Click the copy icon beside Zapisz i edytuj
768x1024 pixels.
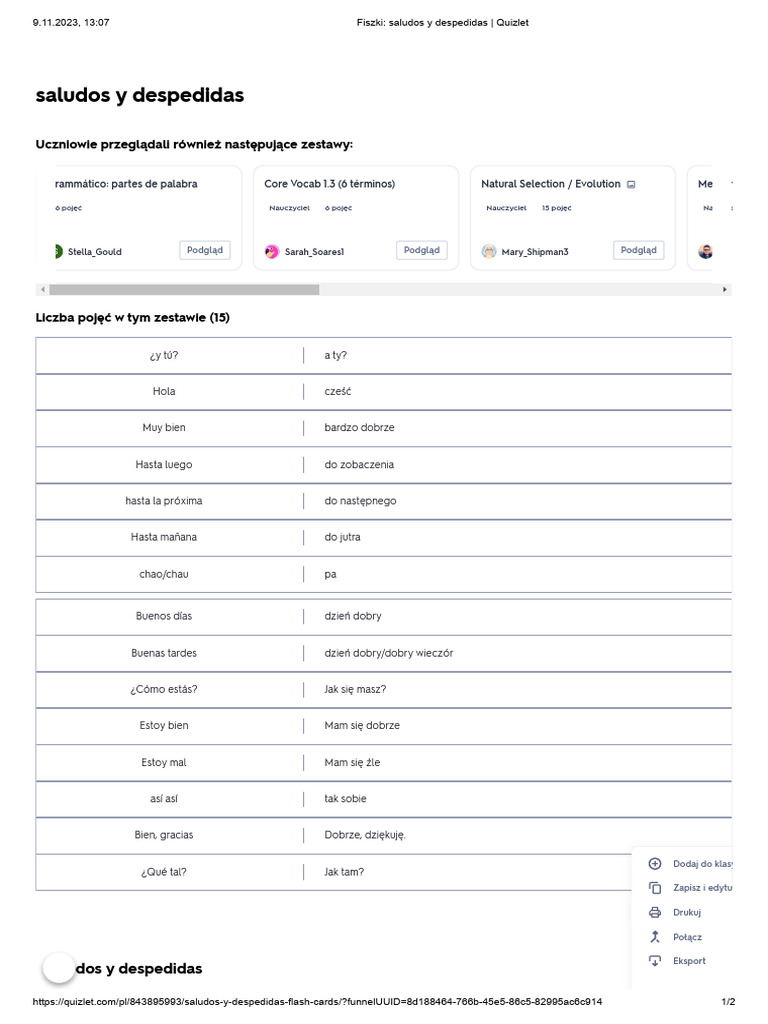(655, 888)
